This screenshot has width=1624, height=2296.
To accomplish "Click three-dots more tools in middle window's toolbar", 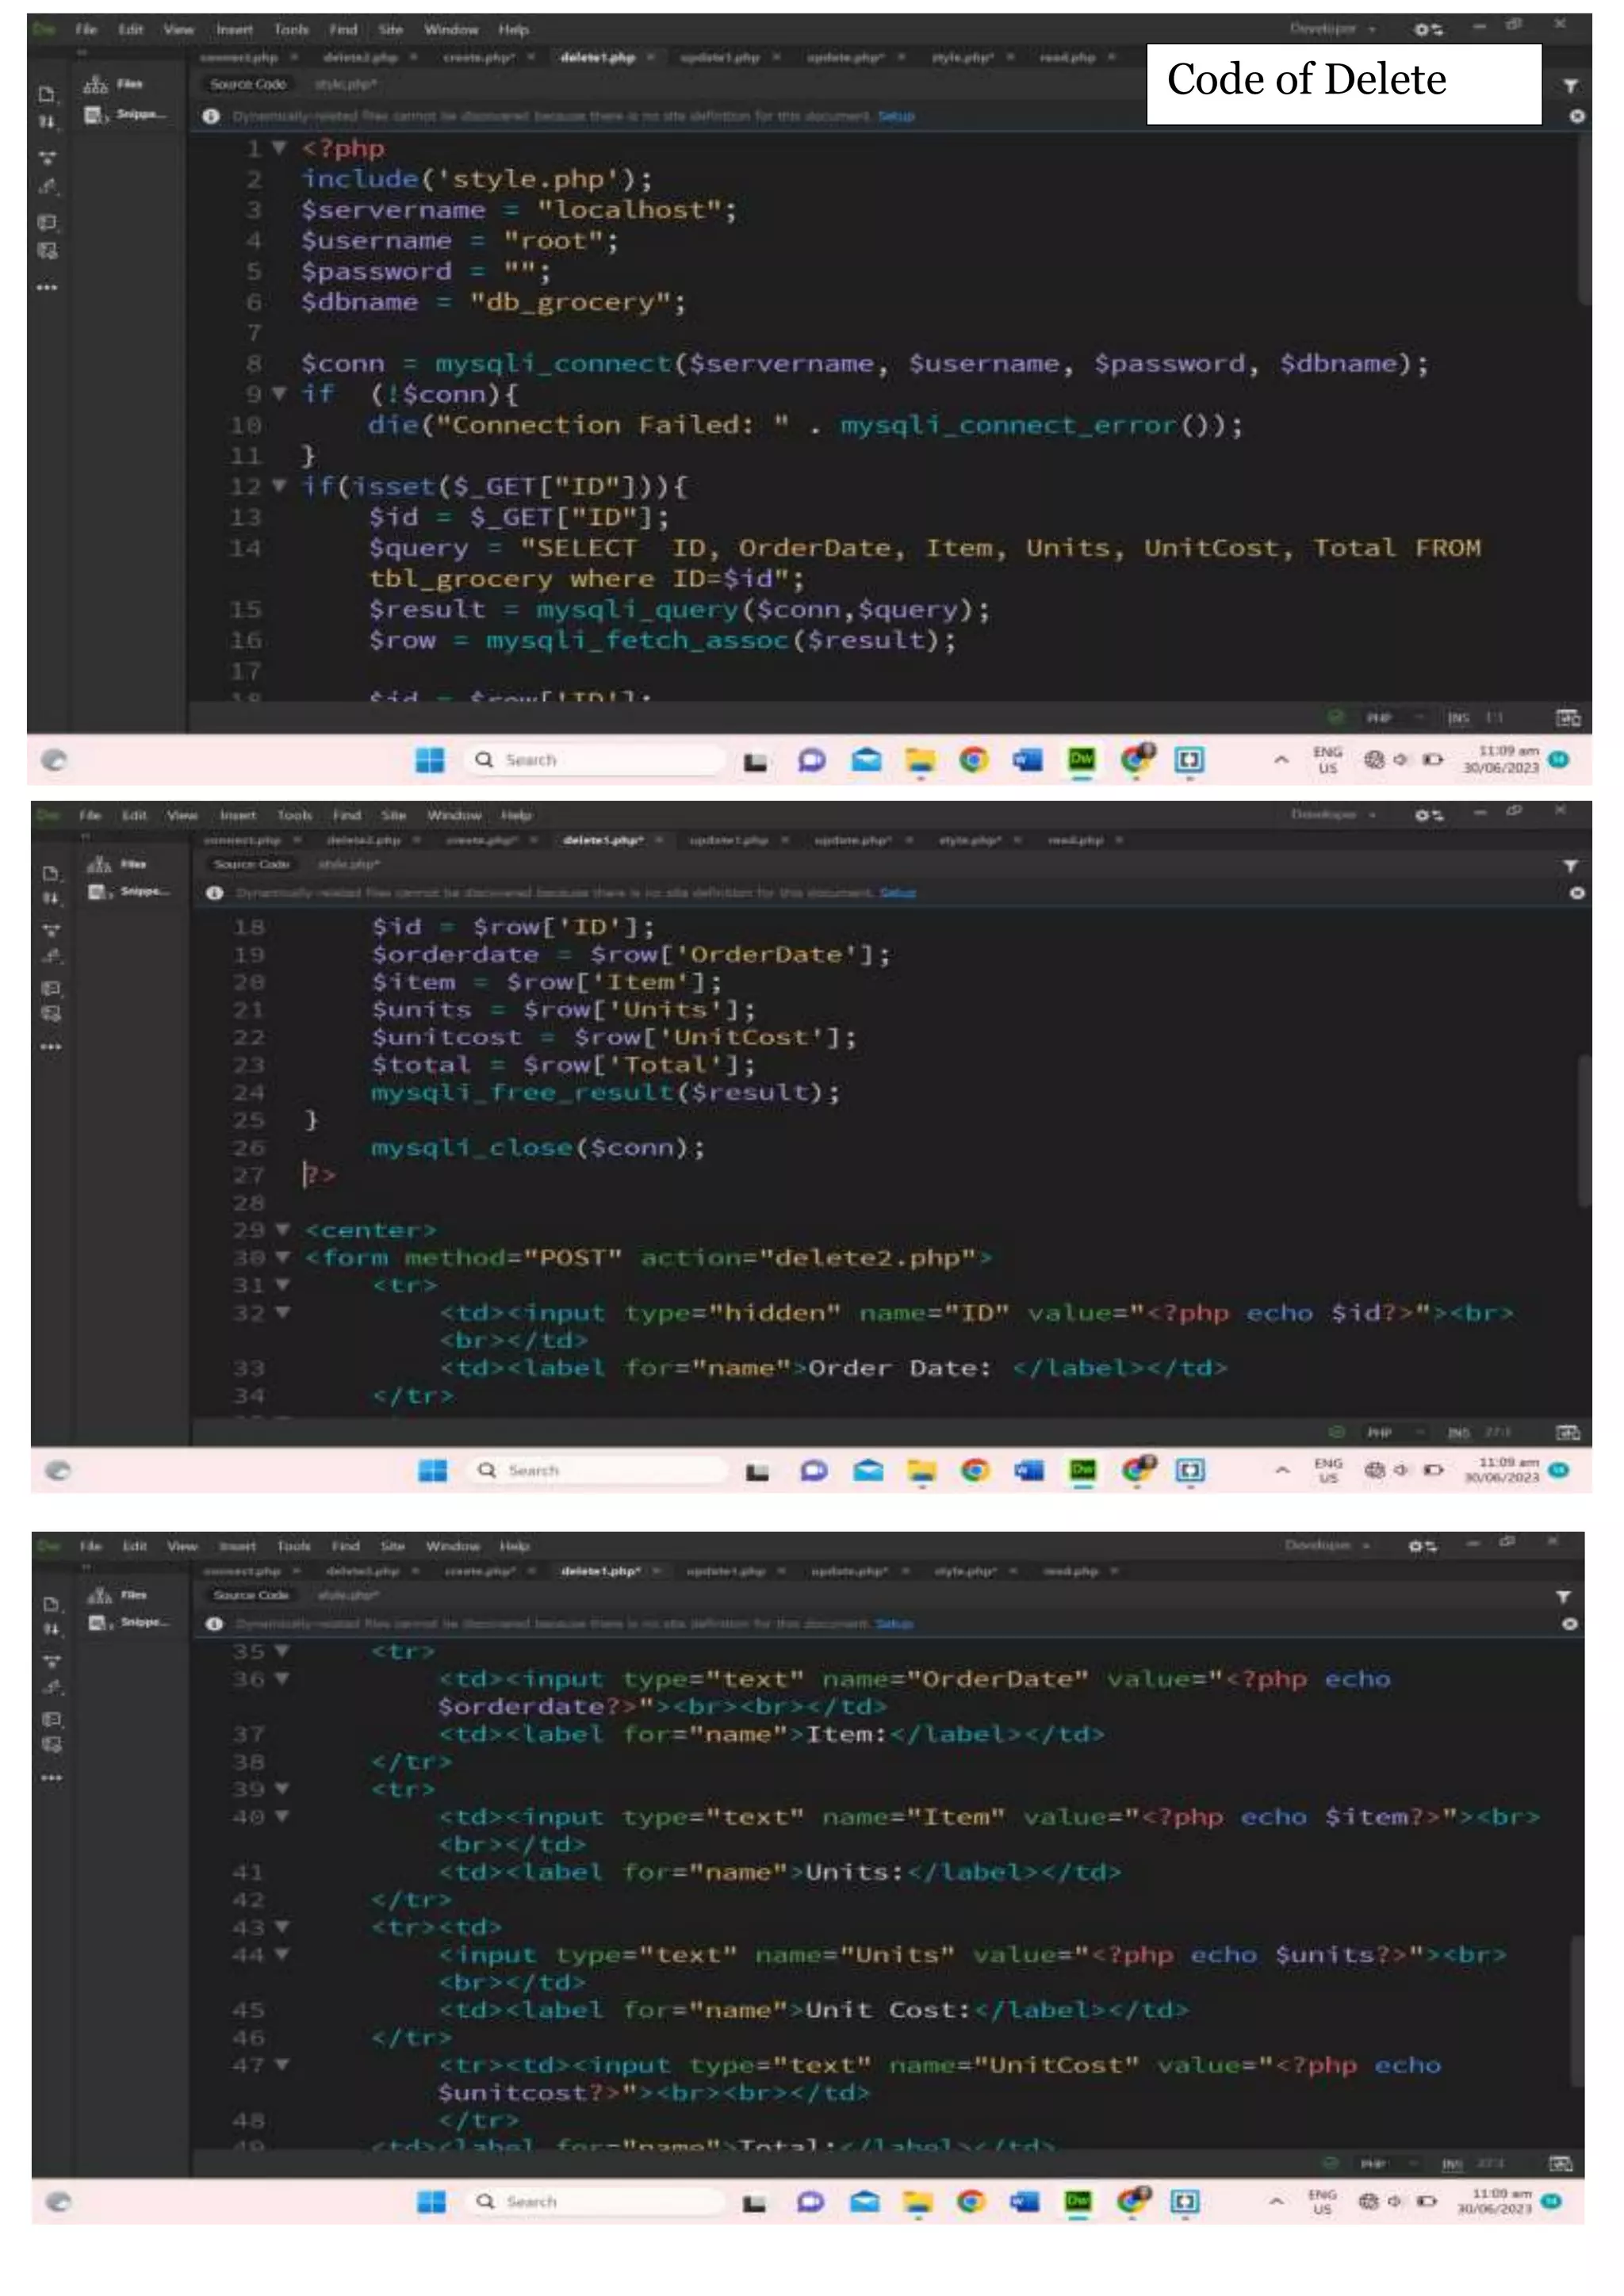I will (51, 1047).
